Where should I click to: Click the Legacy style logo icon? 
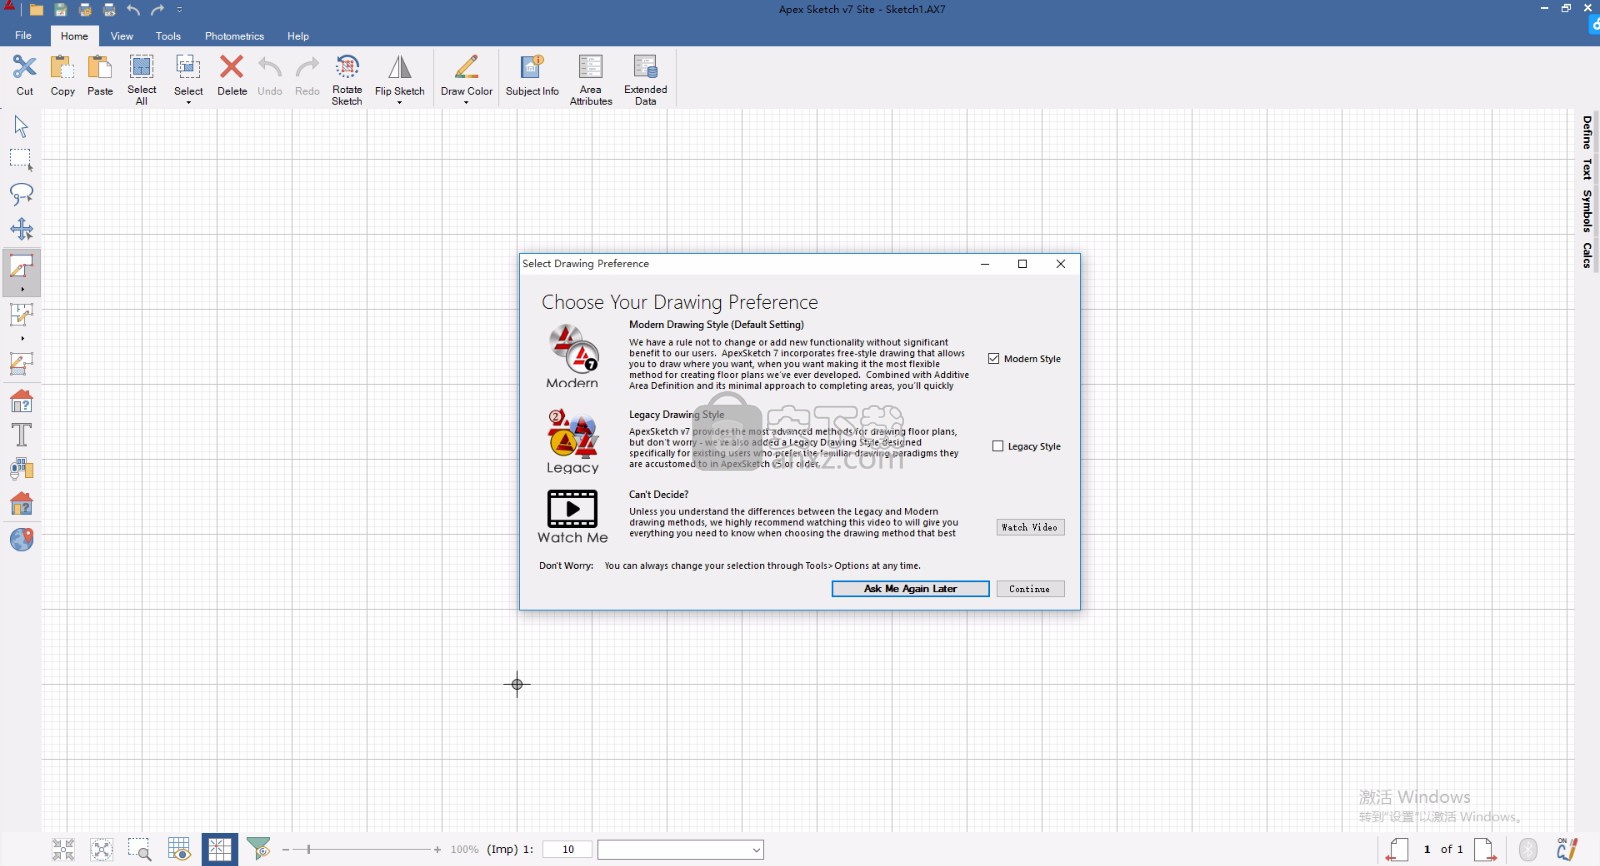[x=573, y=434]
